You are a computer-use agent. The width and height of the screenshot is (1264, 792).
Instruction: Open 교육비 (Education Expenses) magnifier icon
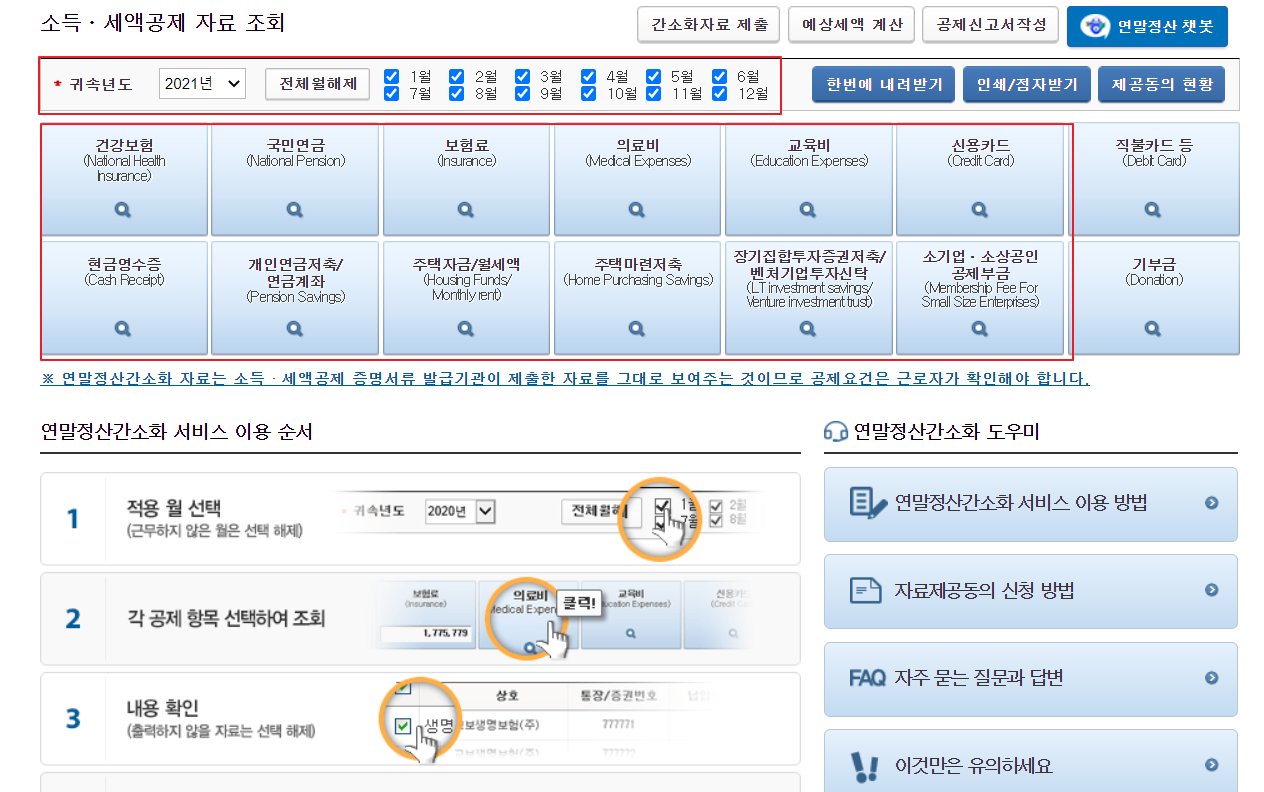[808, 209]
